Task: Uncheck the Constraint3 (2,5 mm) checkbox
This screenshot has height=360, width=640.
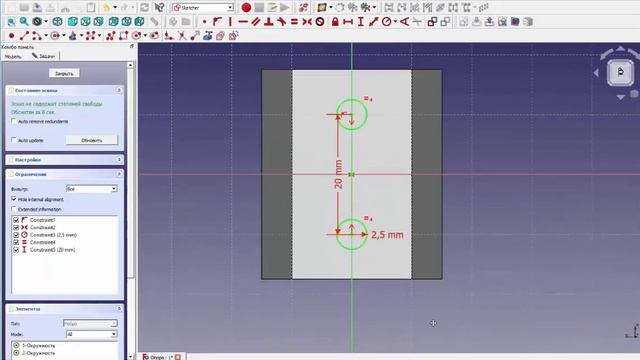Action: (x=16, y=235)
